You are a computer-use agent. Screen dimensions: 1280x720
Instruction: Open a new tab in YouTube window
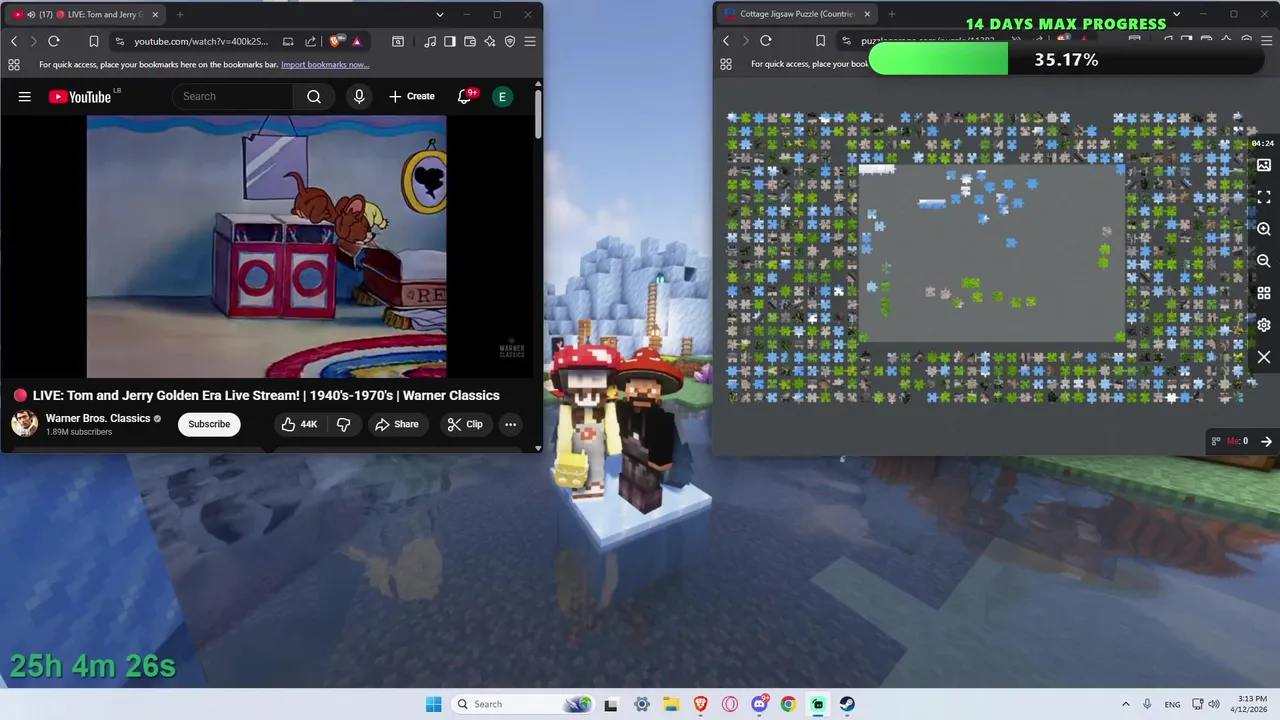pos(180,14)
